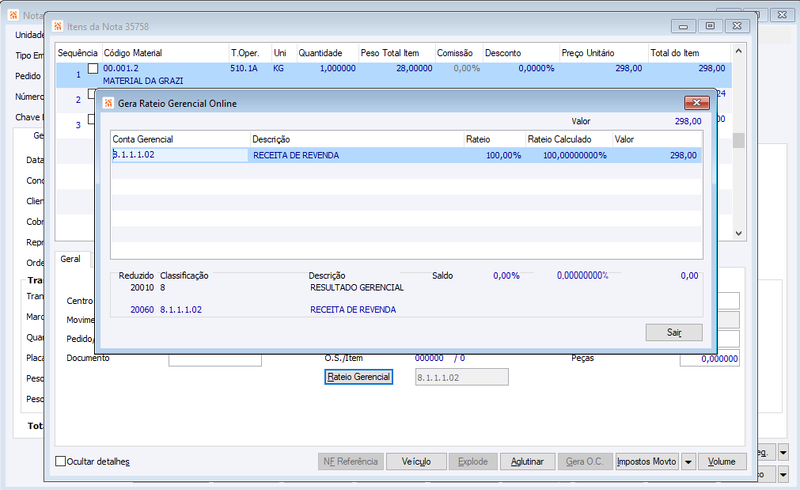Screen dimensions: 800x490
Task: Click the Volume button
Action: (722, 461)
